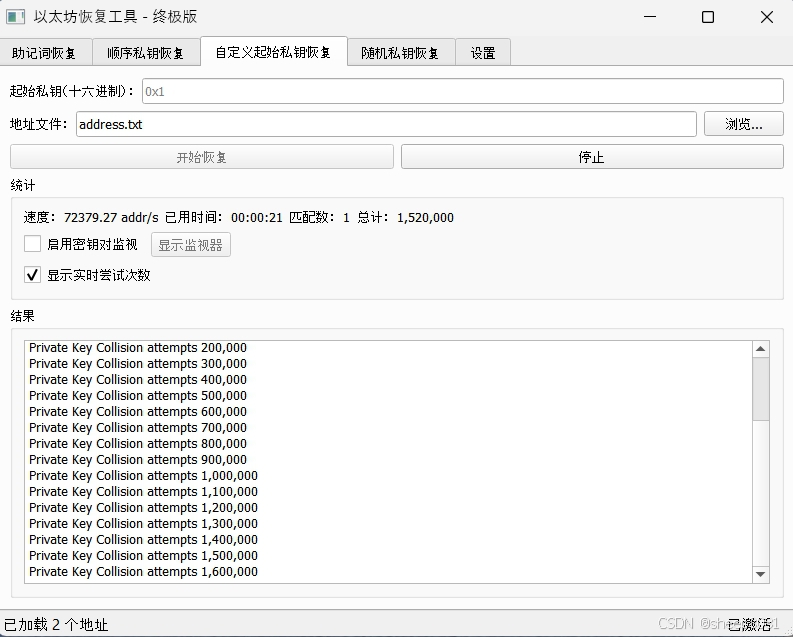Switch to the 助记词恢复 tab

tap(44, 53)
